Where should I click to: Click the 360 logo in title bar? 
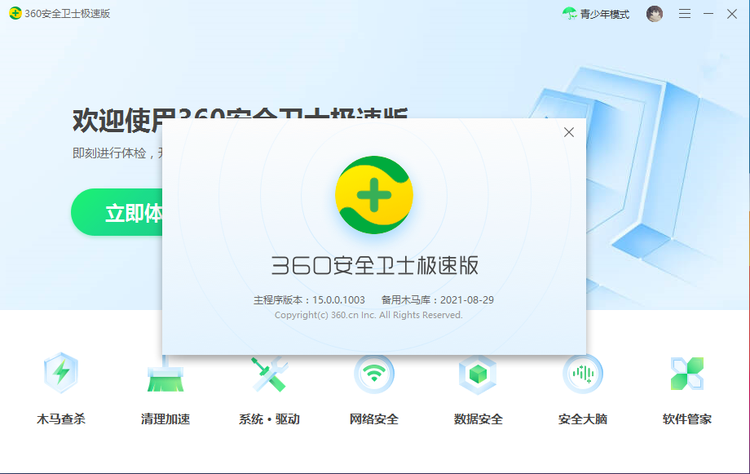tap(15, 13)
